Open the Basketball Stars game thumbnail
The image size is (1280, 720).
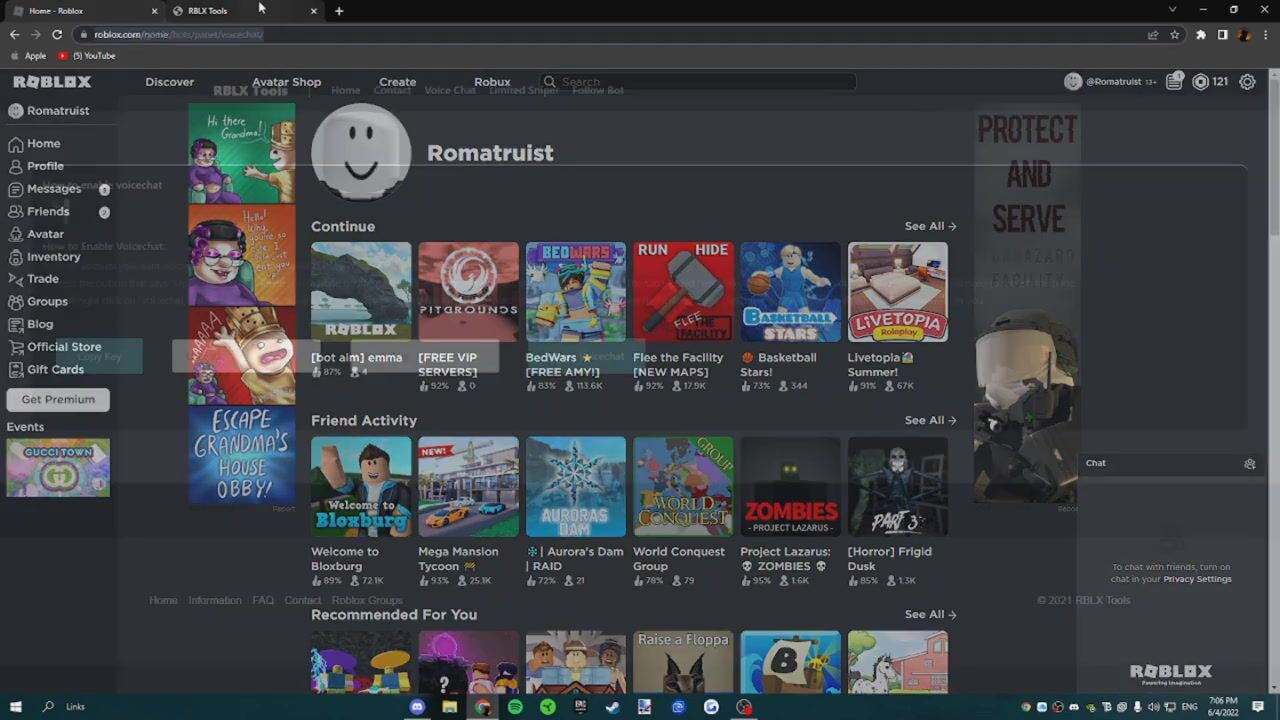coord(790,292)
